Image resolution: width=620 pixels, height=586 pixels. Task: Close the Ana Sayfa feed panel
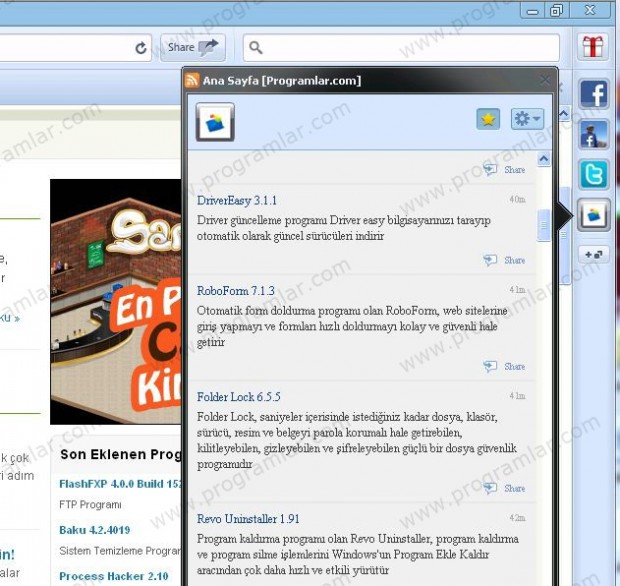click(x=545, y=80)
